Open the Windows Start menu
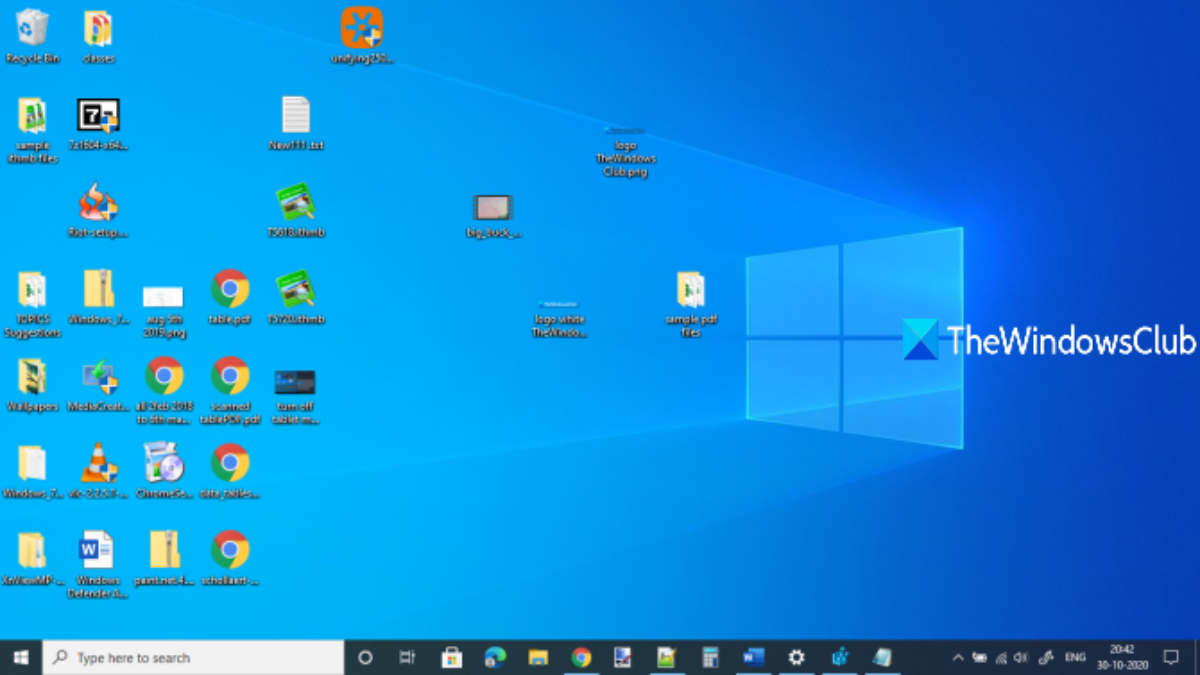1200x675 pixels. click(20, 657)
